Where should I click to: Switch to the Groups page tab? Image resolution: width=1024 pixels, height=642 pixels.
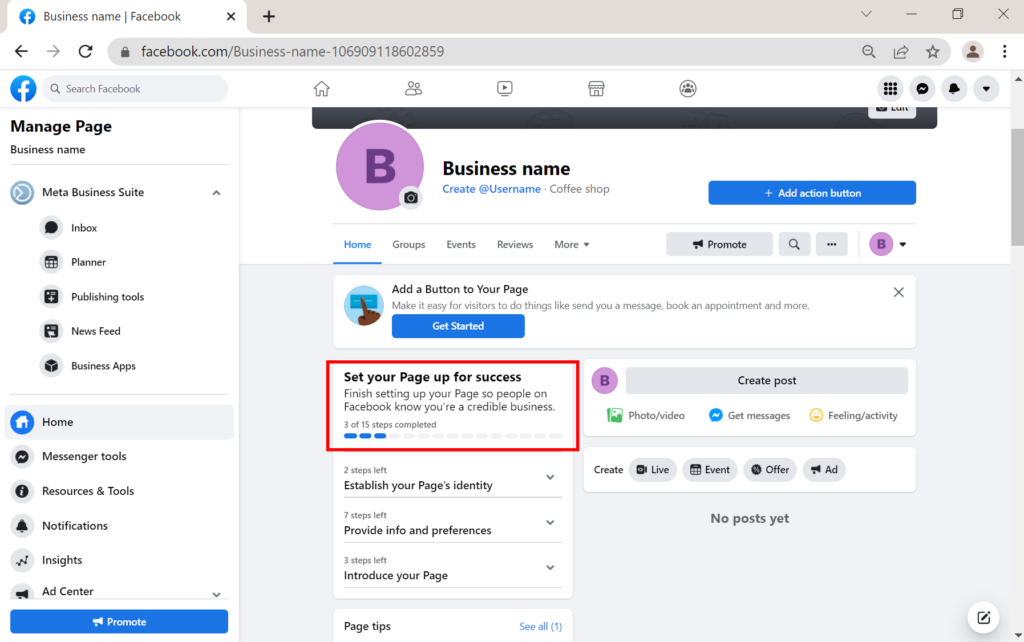pyautogui.click(x=409, y=244)
